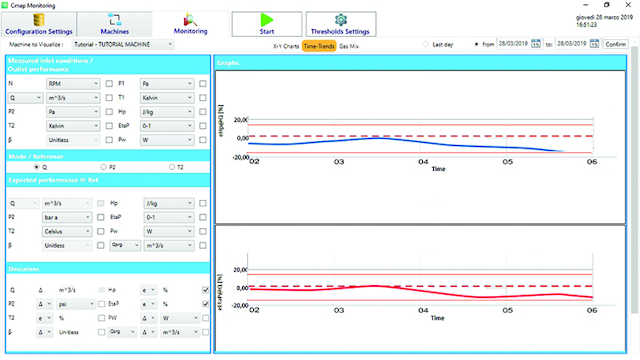Open the T1 Kelvin unit dropdown
Viewport: 640px width, 360px height.
pyautogui.click(x=167, y=98)
